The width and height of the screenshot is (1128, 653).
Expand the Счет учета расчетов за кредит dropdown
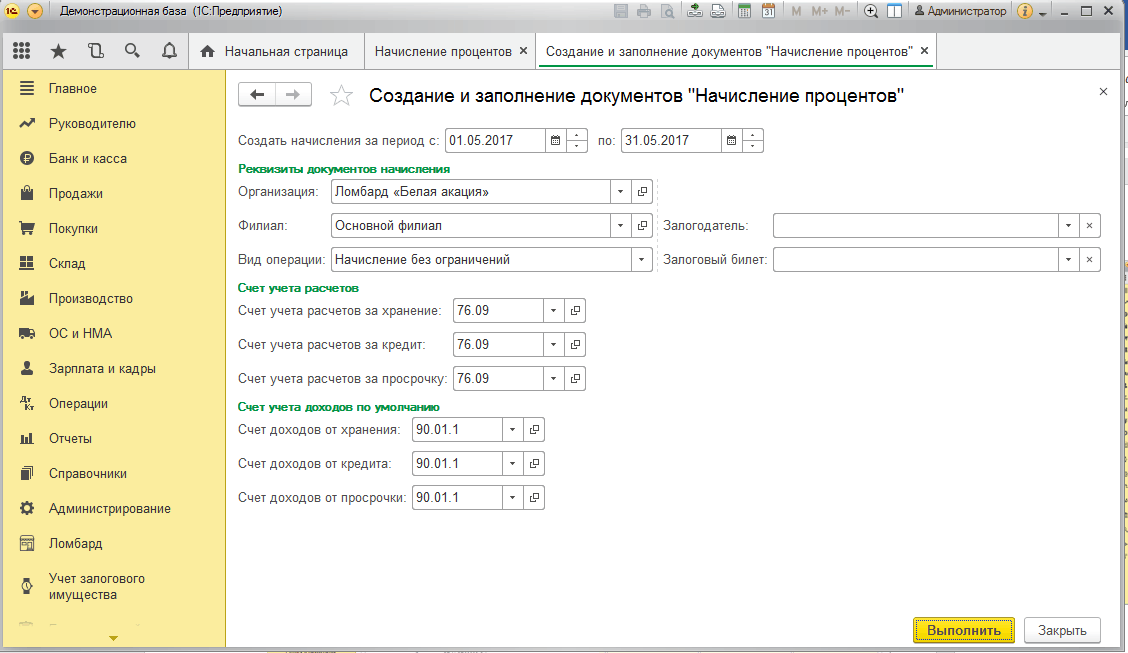553,344
